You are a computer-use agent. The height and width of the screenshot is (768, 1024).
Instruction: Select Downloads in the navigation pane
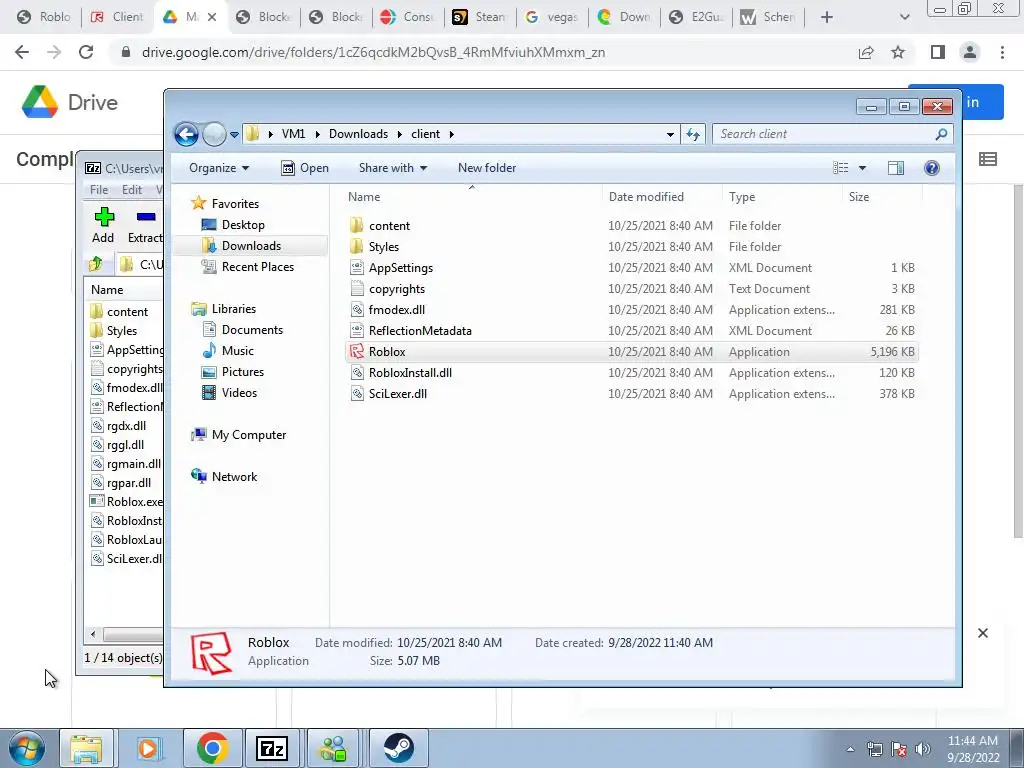[251, 246]
